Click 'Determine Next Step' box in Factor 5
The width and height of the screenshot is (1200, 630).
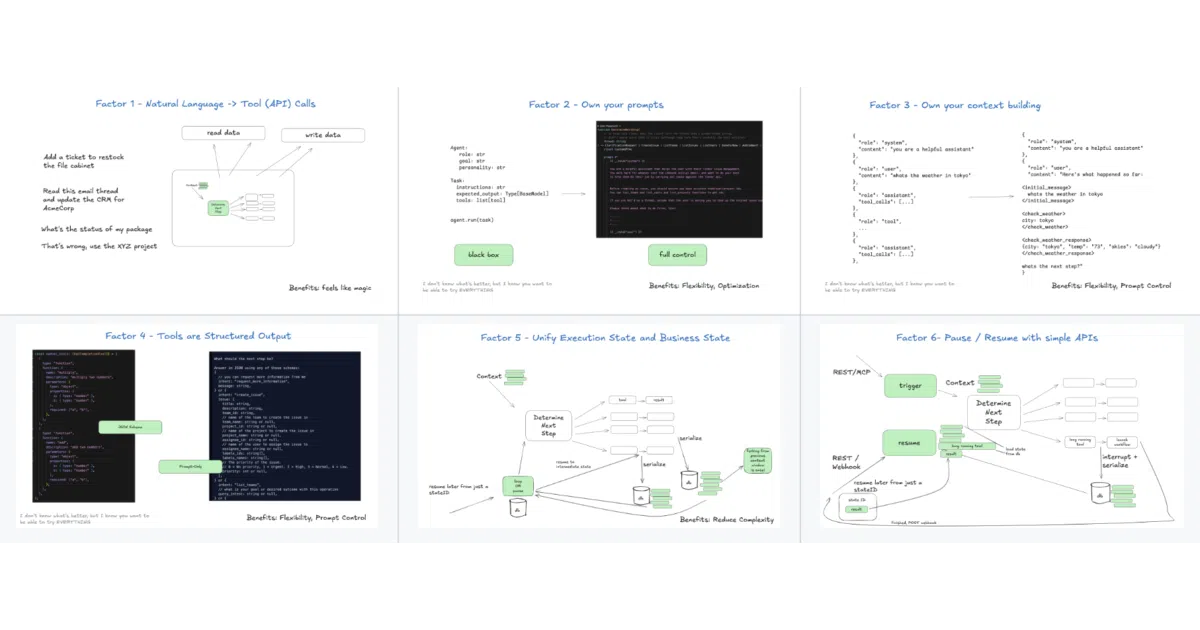click(548, 424)
